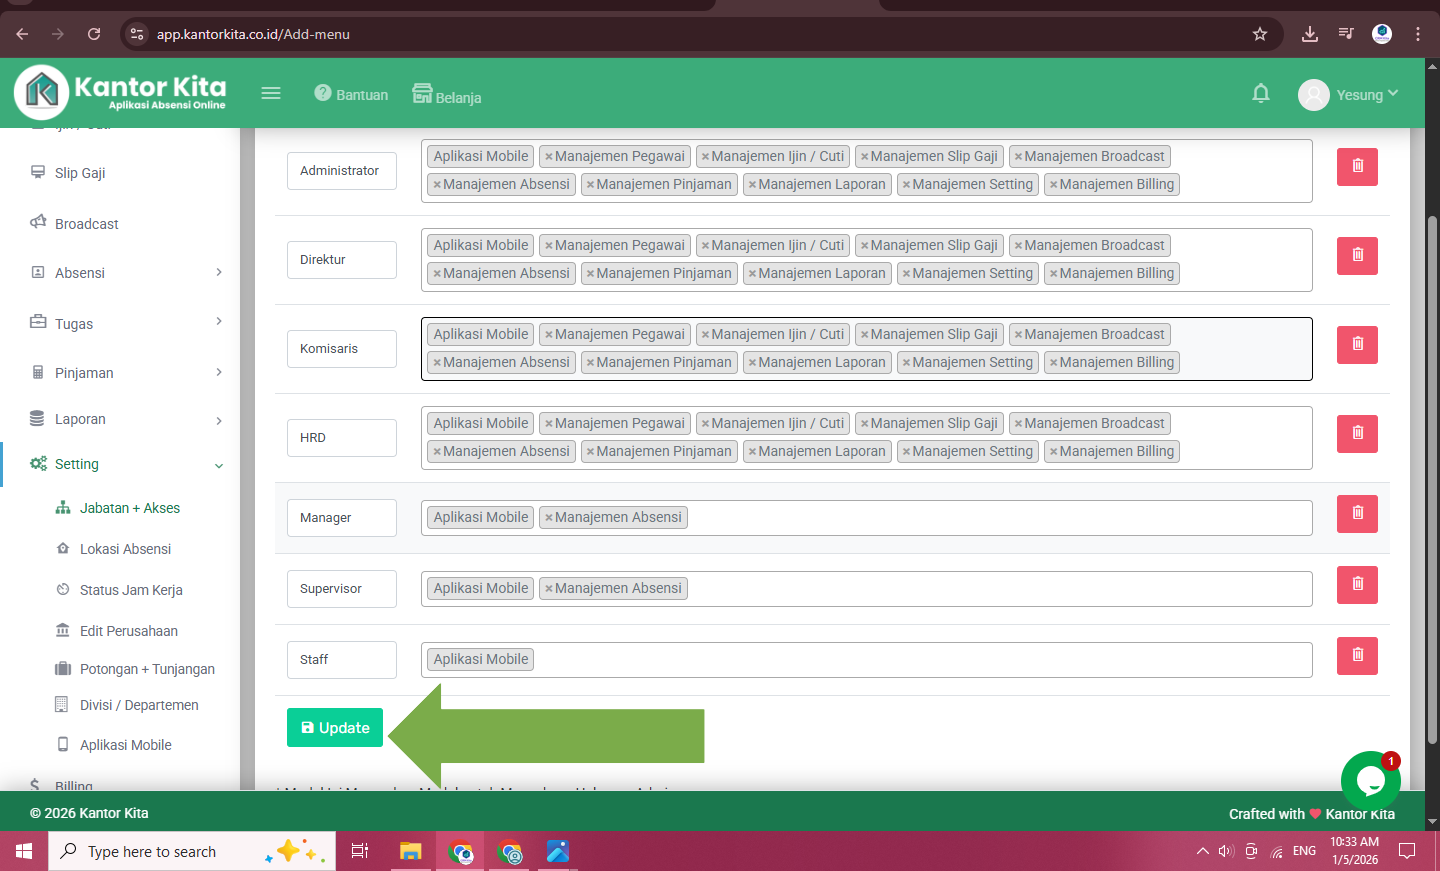This screenshot has width=1440, height=871.
Task: Delete the Administrator role row
Action: (x=1356, y=167)
